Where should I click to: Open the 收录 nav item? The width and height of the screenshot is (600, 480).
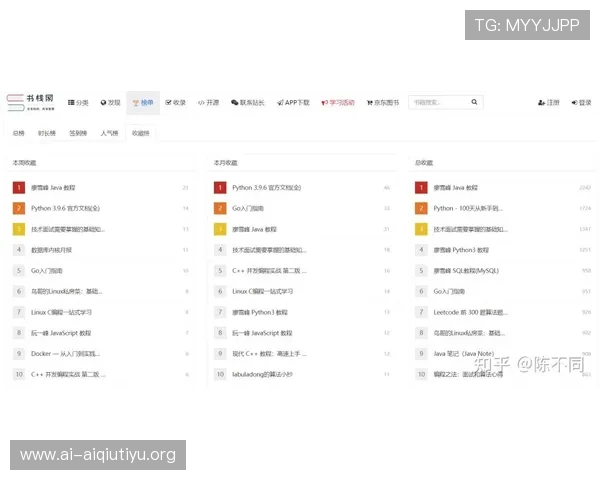pos(176,103)
